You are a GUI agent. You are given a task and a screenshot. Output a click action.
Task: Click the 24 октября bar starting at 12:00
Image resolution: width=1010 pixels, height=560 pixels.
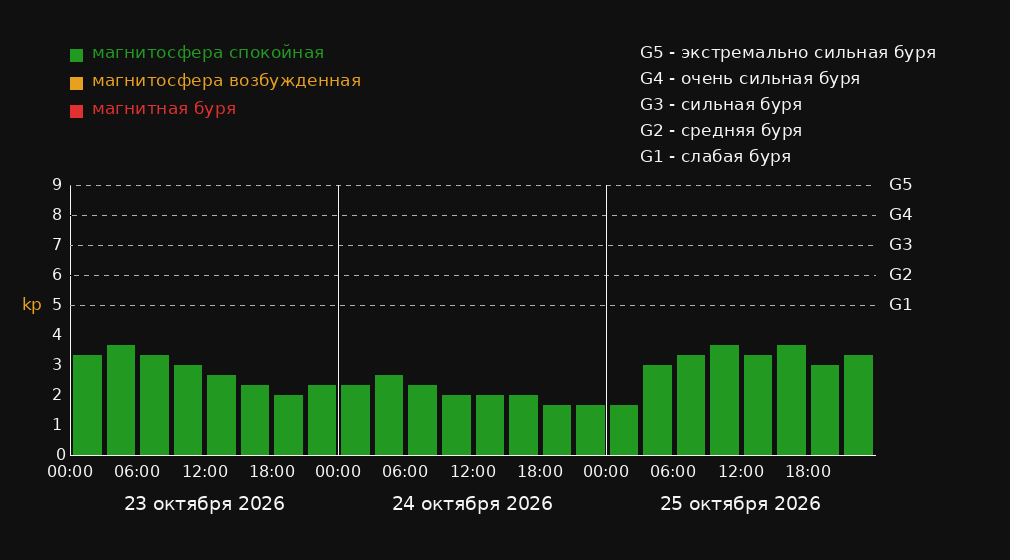(x=490, y=425)
